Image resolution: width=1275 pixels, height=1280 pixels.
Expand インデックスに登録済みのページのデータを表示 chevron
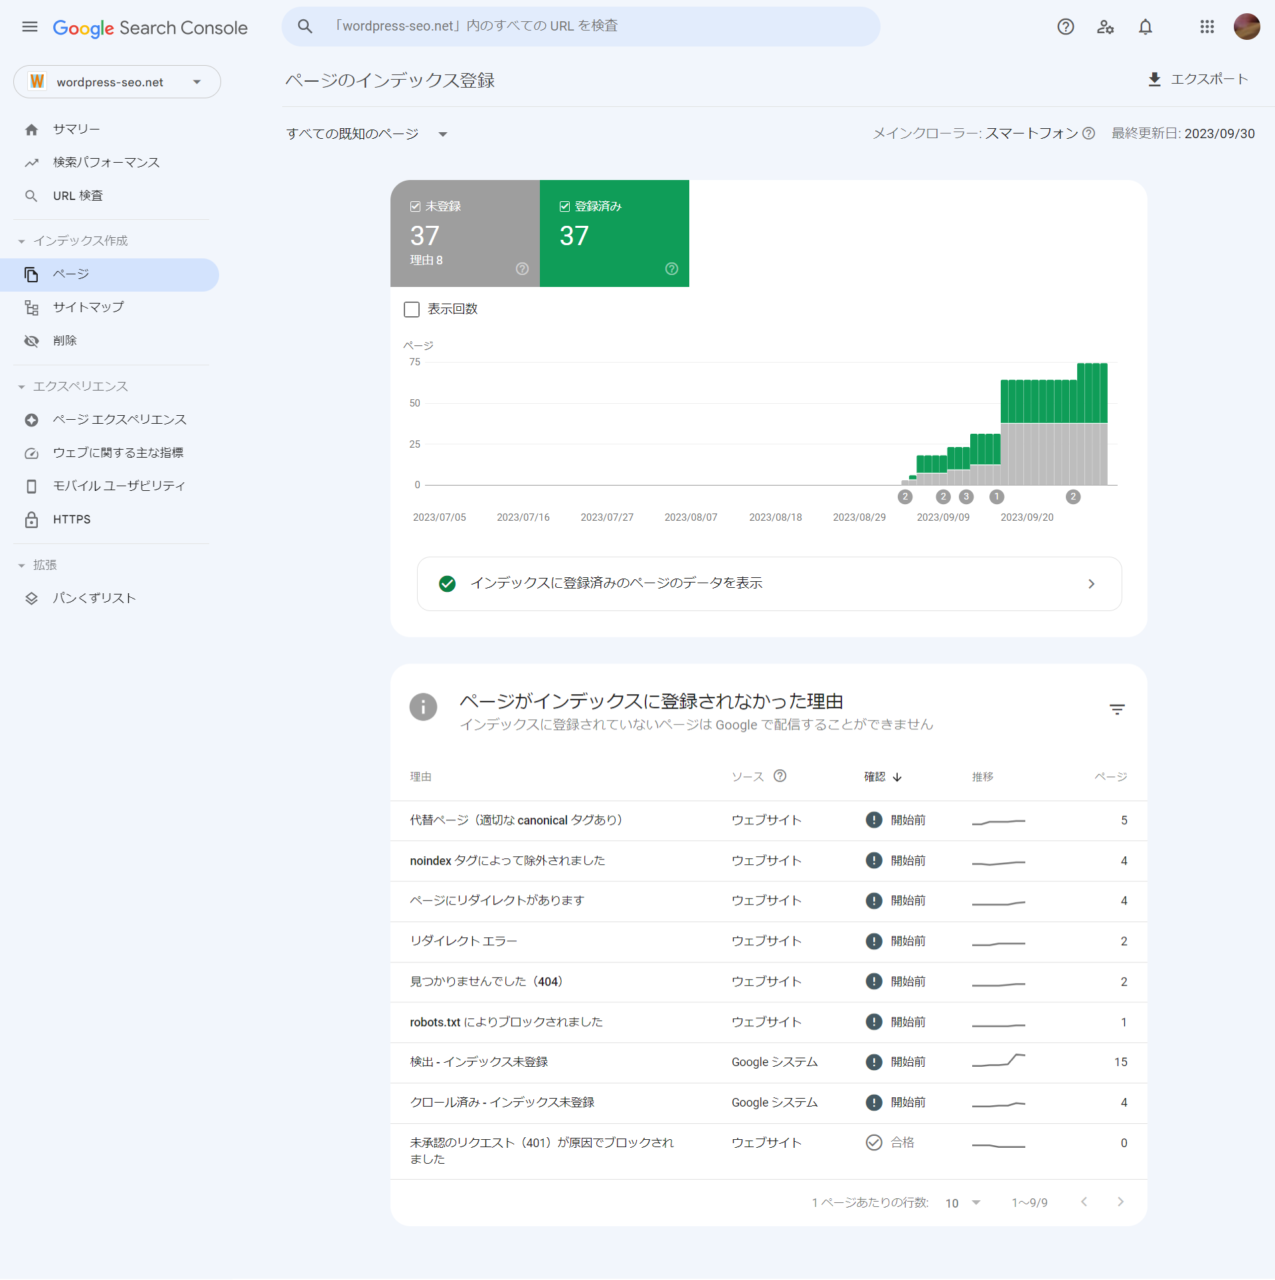[1091, 583]
